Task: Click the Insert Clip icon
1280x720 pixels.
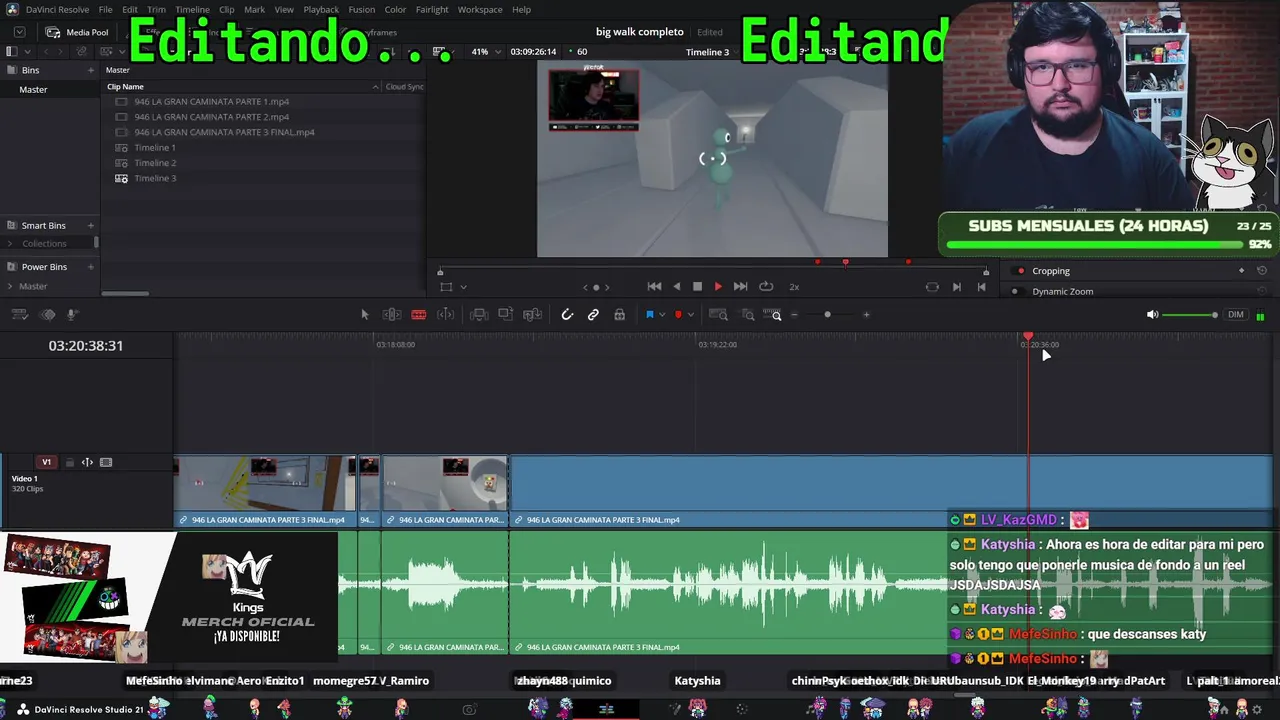Action: tap(479, 315)
